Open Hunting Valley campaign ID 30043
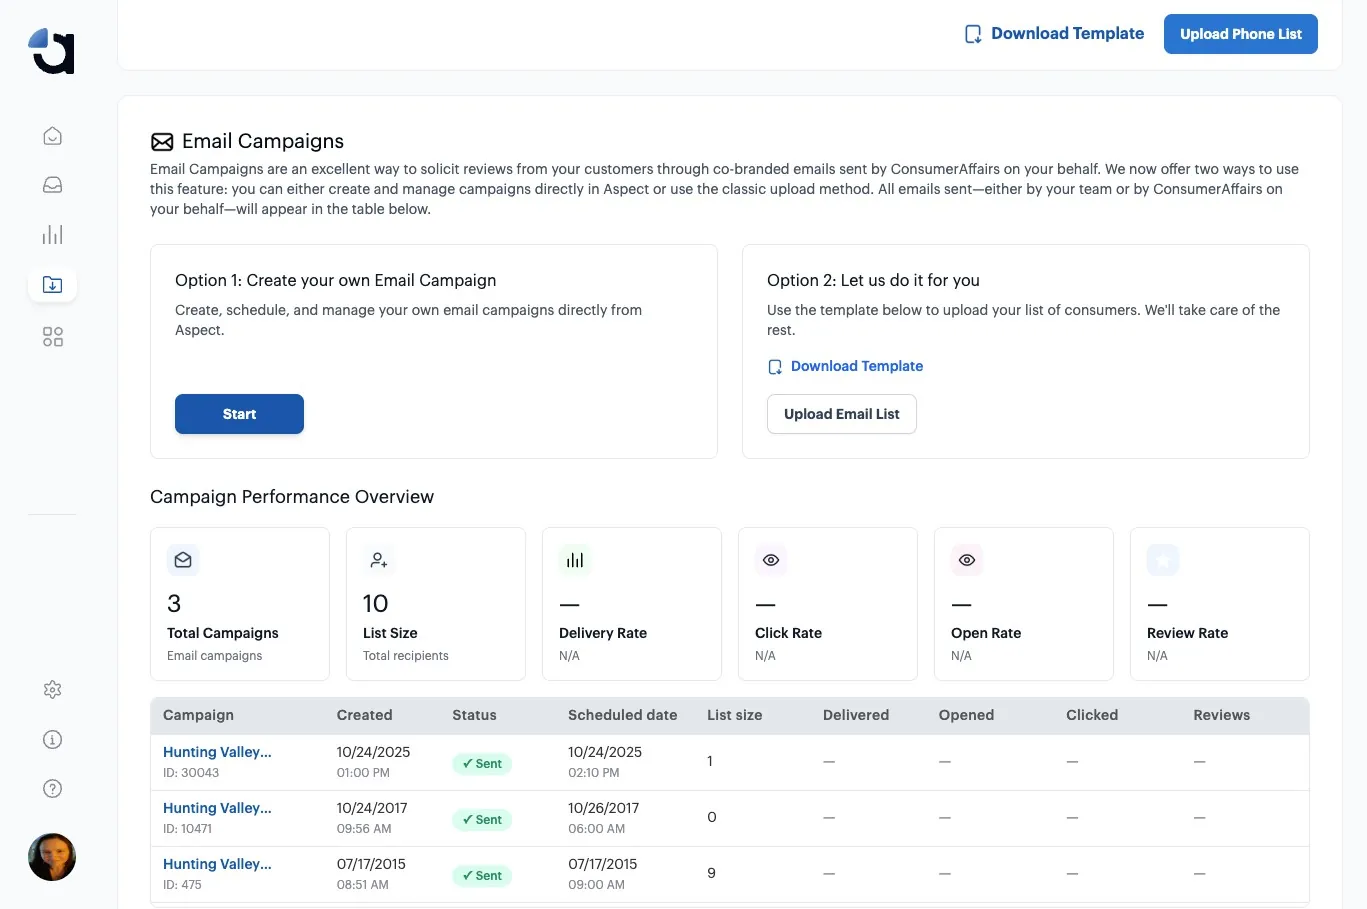The width and height of the screenshot is (1367, 909). click(217, 752)
